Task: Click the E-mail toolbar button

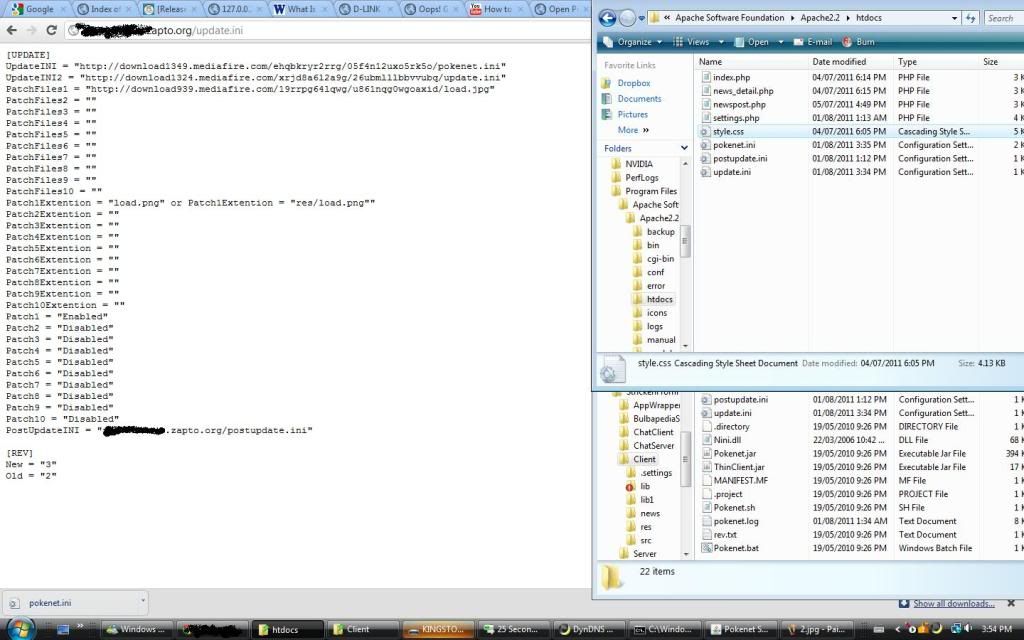Action: click(811, 42)
